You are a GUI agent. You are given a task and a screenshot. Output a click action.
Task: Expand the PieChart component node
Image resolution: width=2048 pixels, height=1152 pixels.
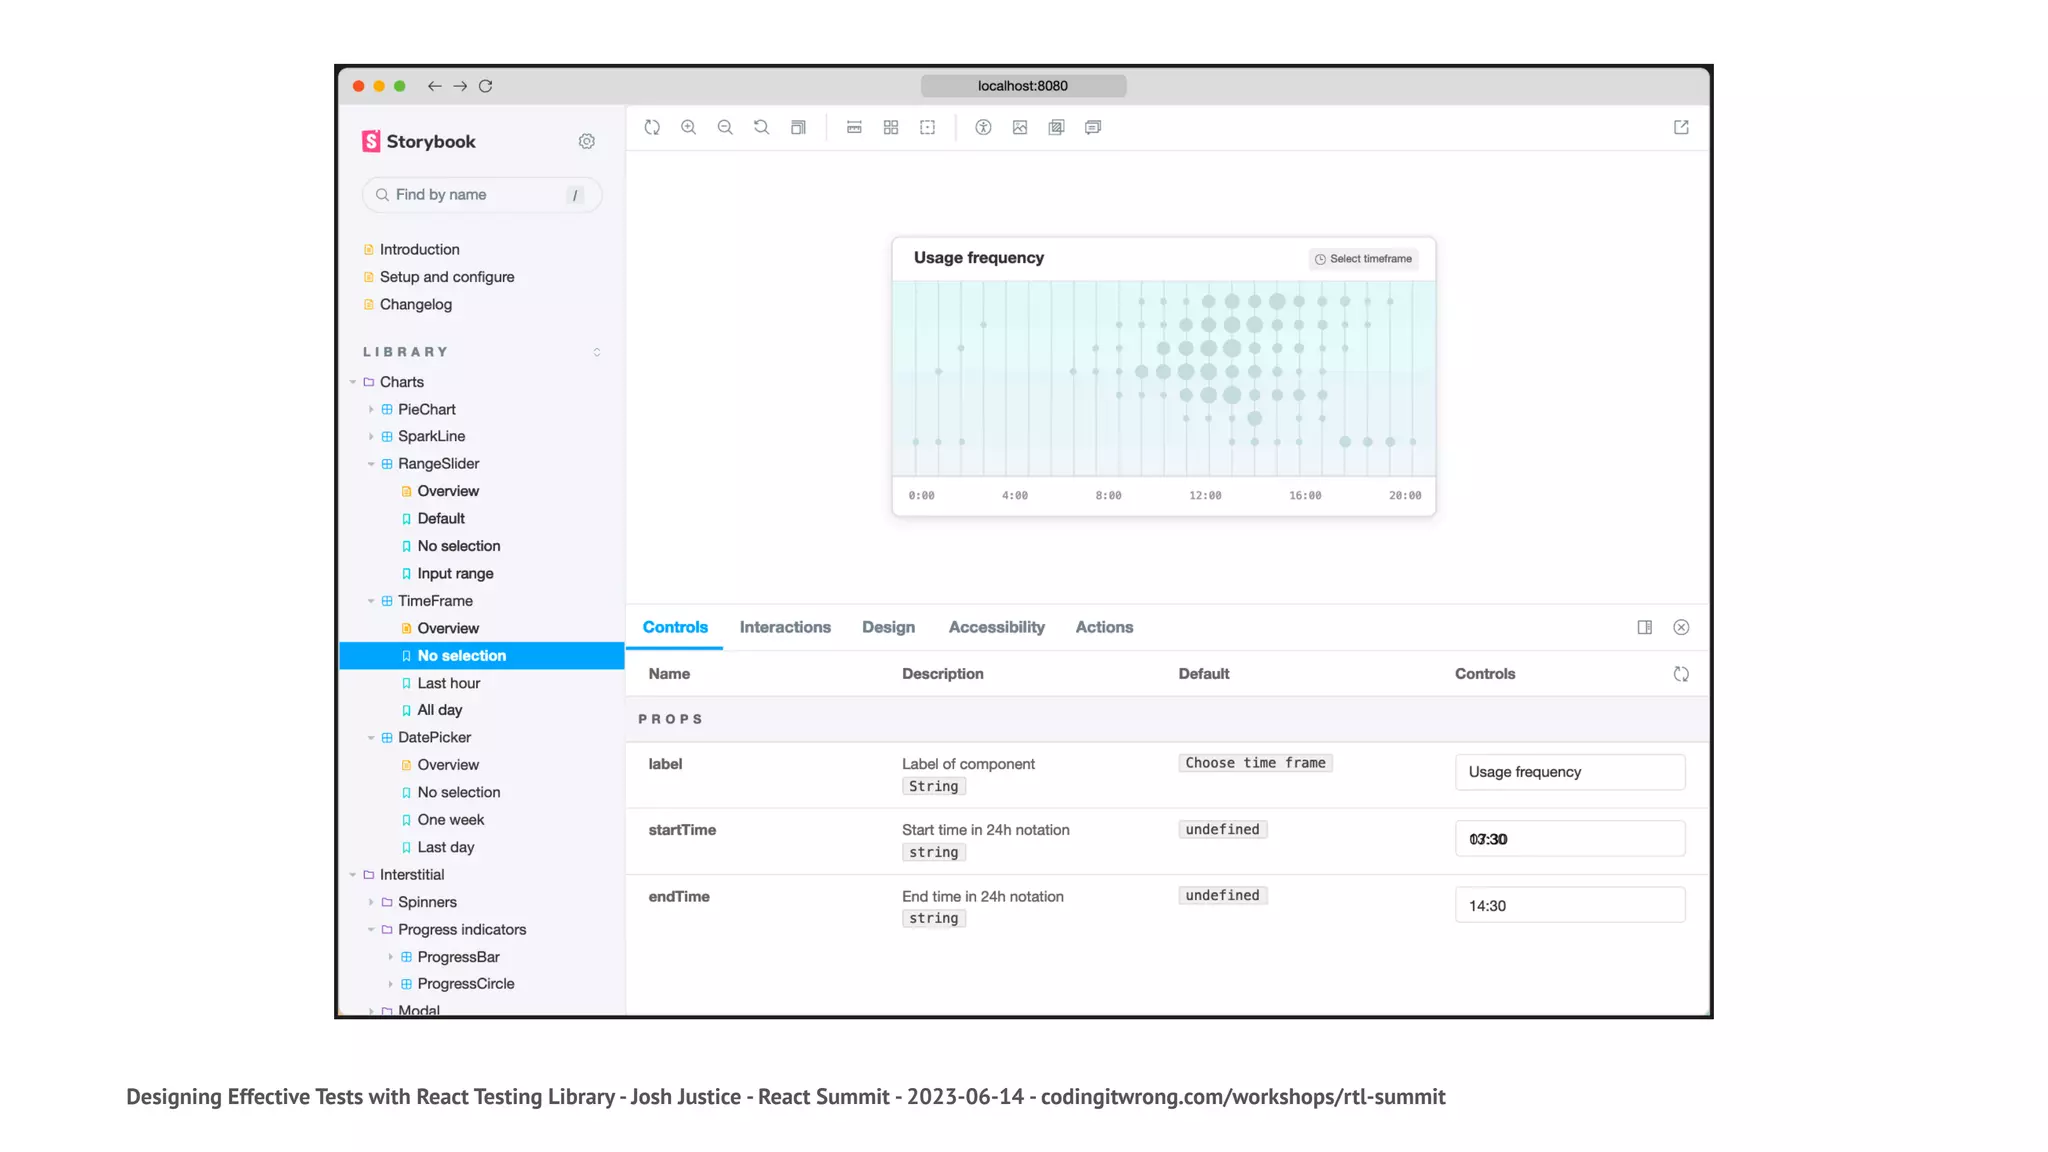[x=371, y=409]
